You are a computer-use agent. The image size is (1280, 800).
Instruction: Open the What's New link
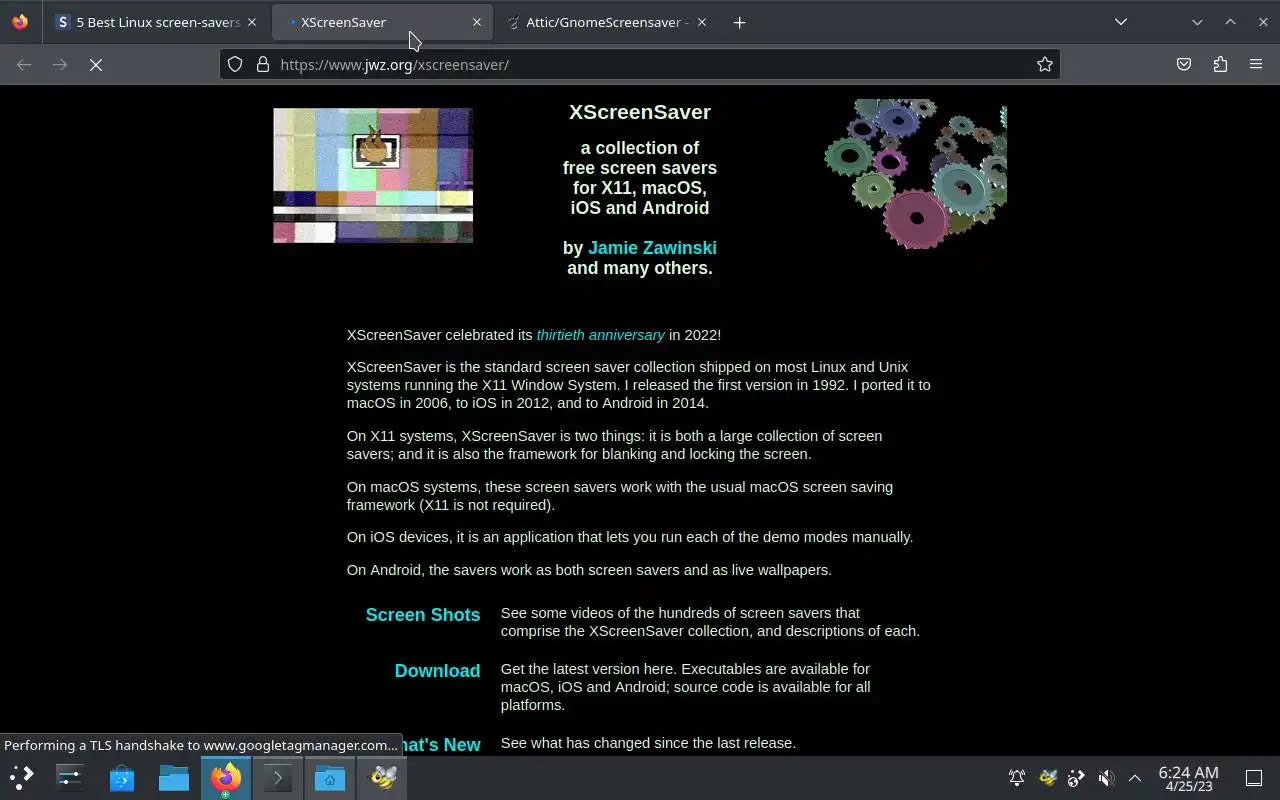coord(440,745)
